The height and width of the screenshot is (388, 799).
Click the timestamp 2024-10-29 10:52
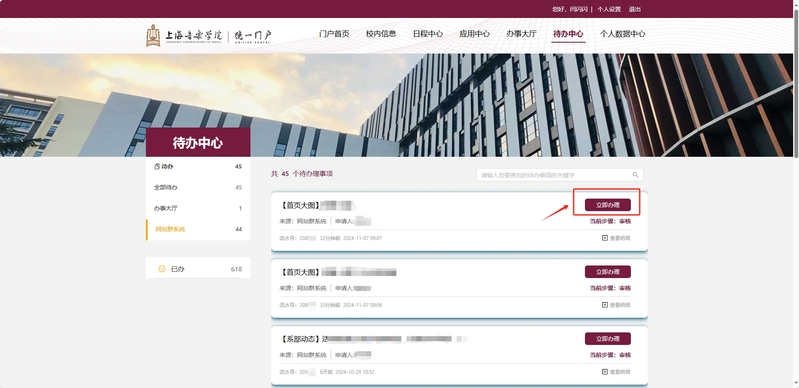[x=355, y=372]
